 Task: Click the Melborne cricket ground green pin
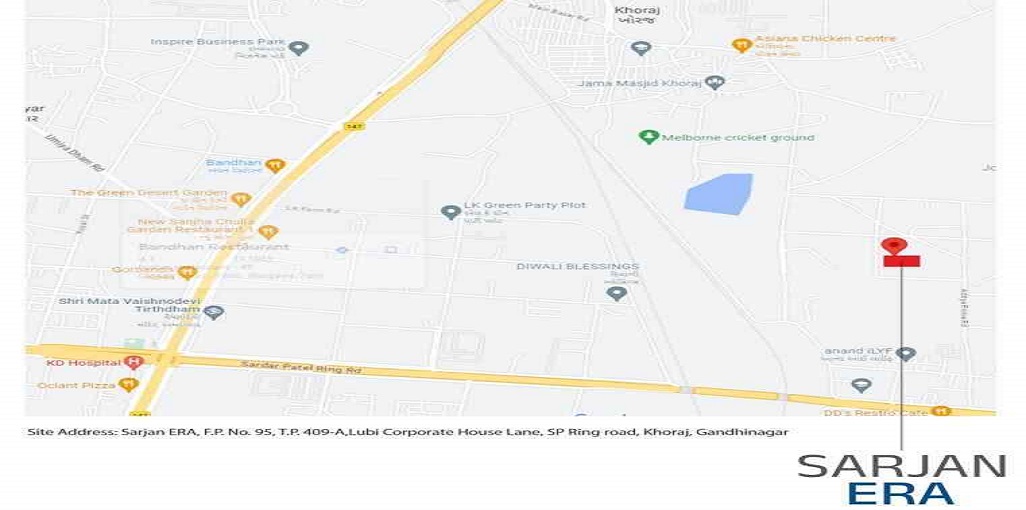tap(648, 137)
